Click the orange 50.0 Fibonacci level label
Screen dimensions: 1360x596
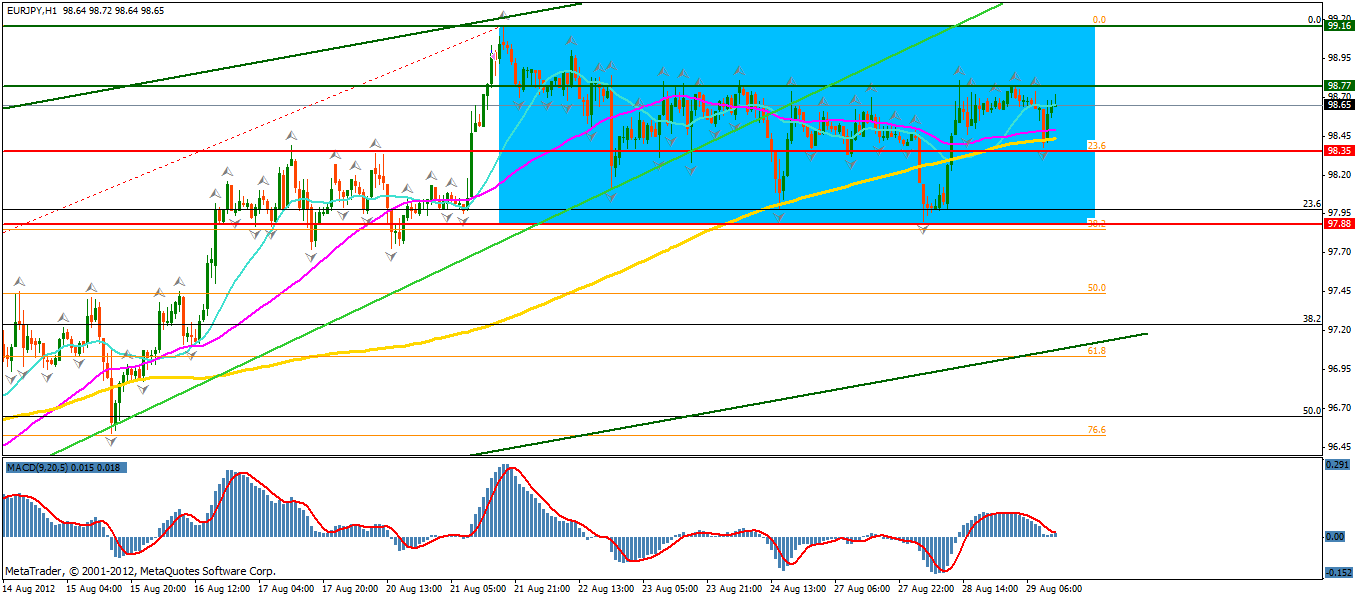click(x=1096, y=288)
